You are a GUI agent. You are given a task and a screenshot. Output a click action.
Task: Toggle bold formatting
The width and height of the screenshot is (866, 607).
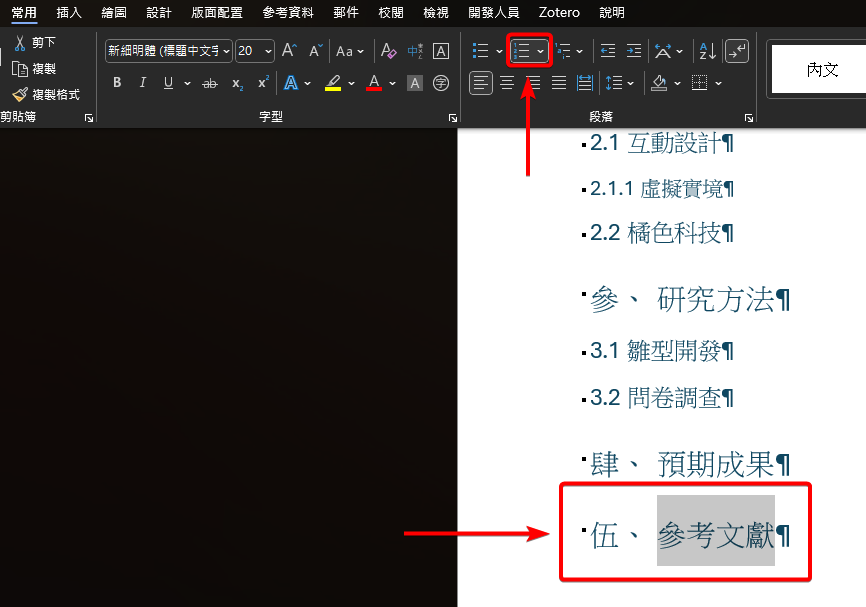click(117, 83)
